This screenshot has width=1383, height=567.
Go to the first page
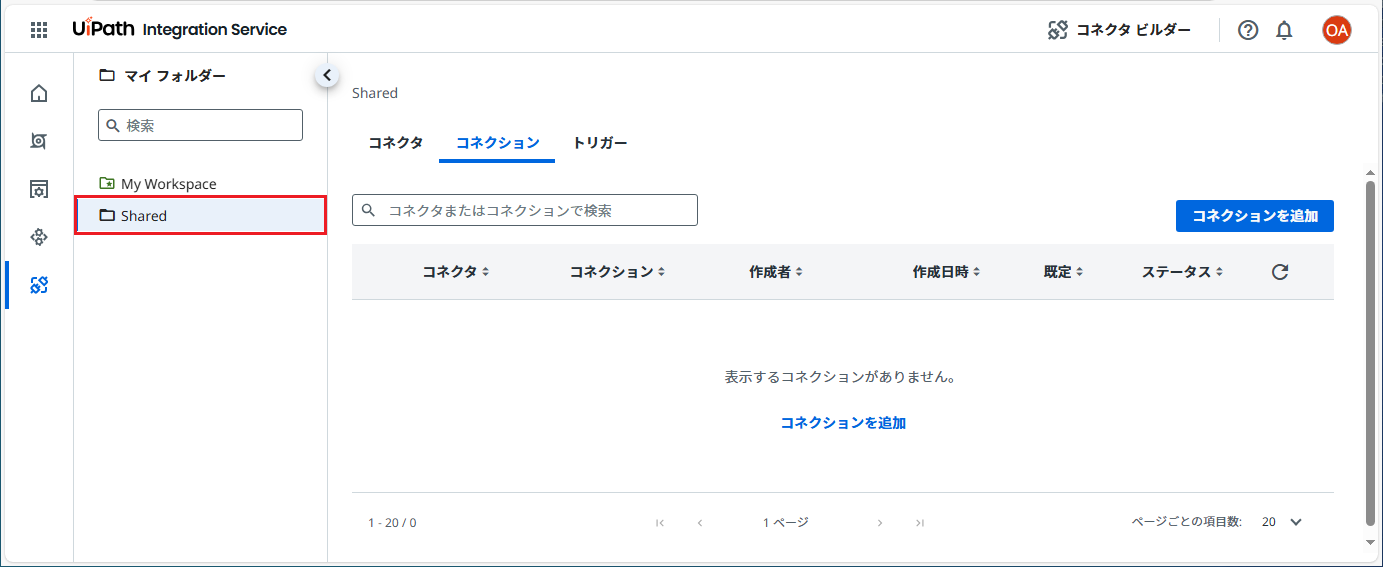[660, 522]
